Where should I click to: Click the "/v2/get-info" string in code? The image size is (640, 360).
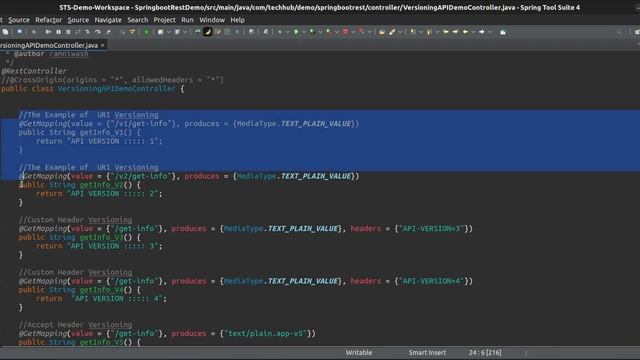141,176
